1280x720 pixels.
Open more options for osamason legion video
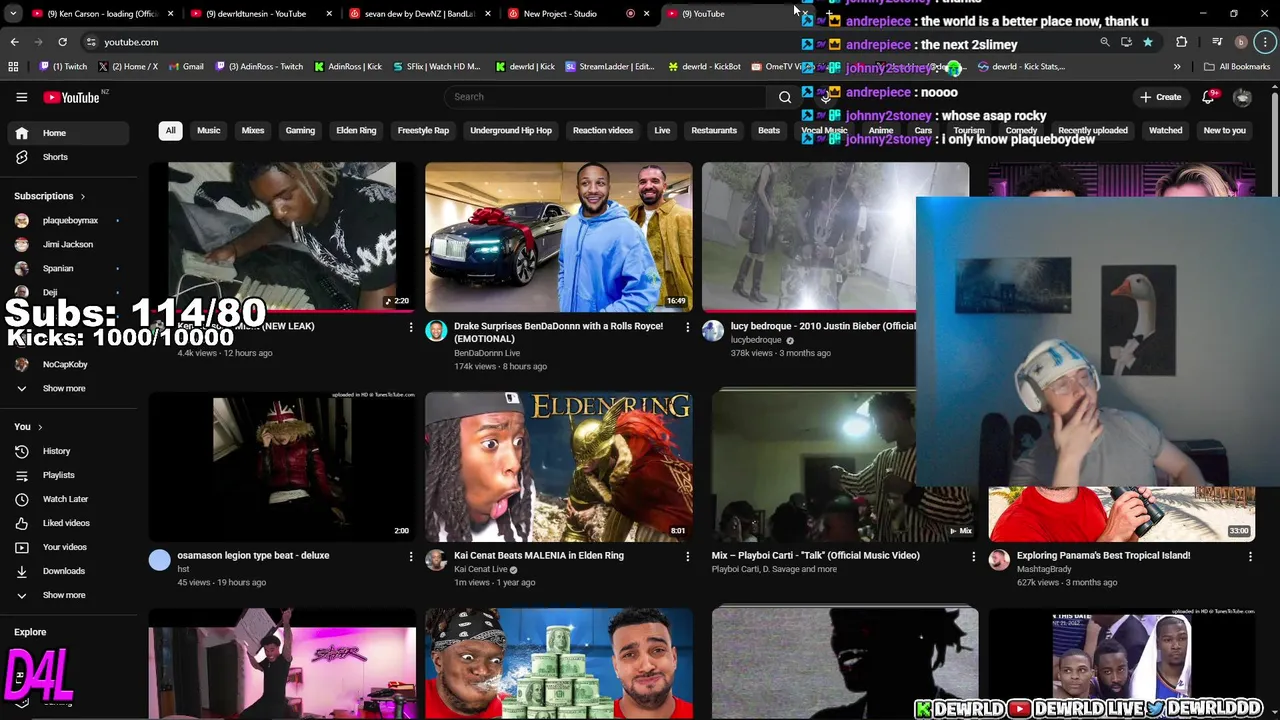(410, 556)
